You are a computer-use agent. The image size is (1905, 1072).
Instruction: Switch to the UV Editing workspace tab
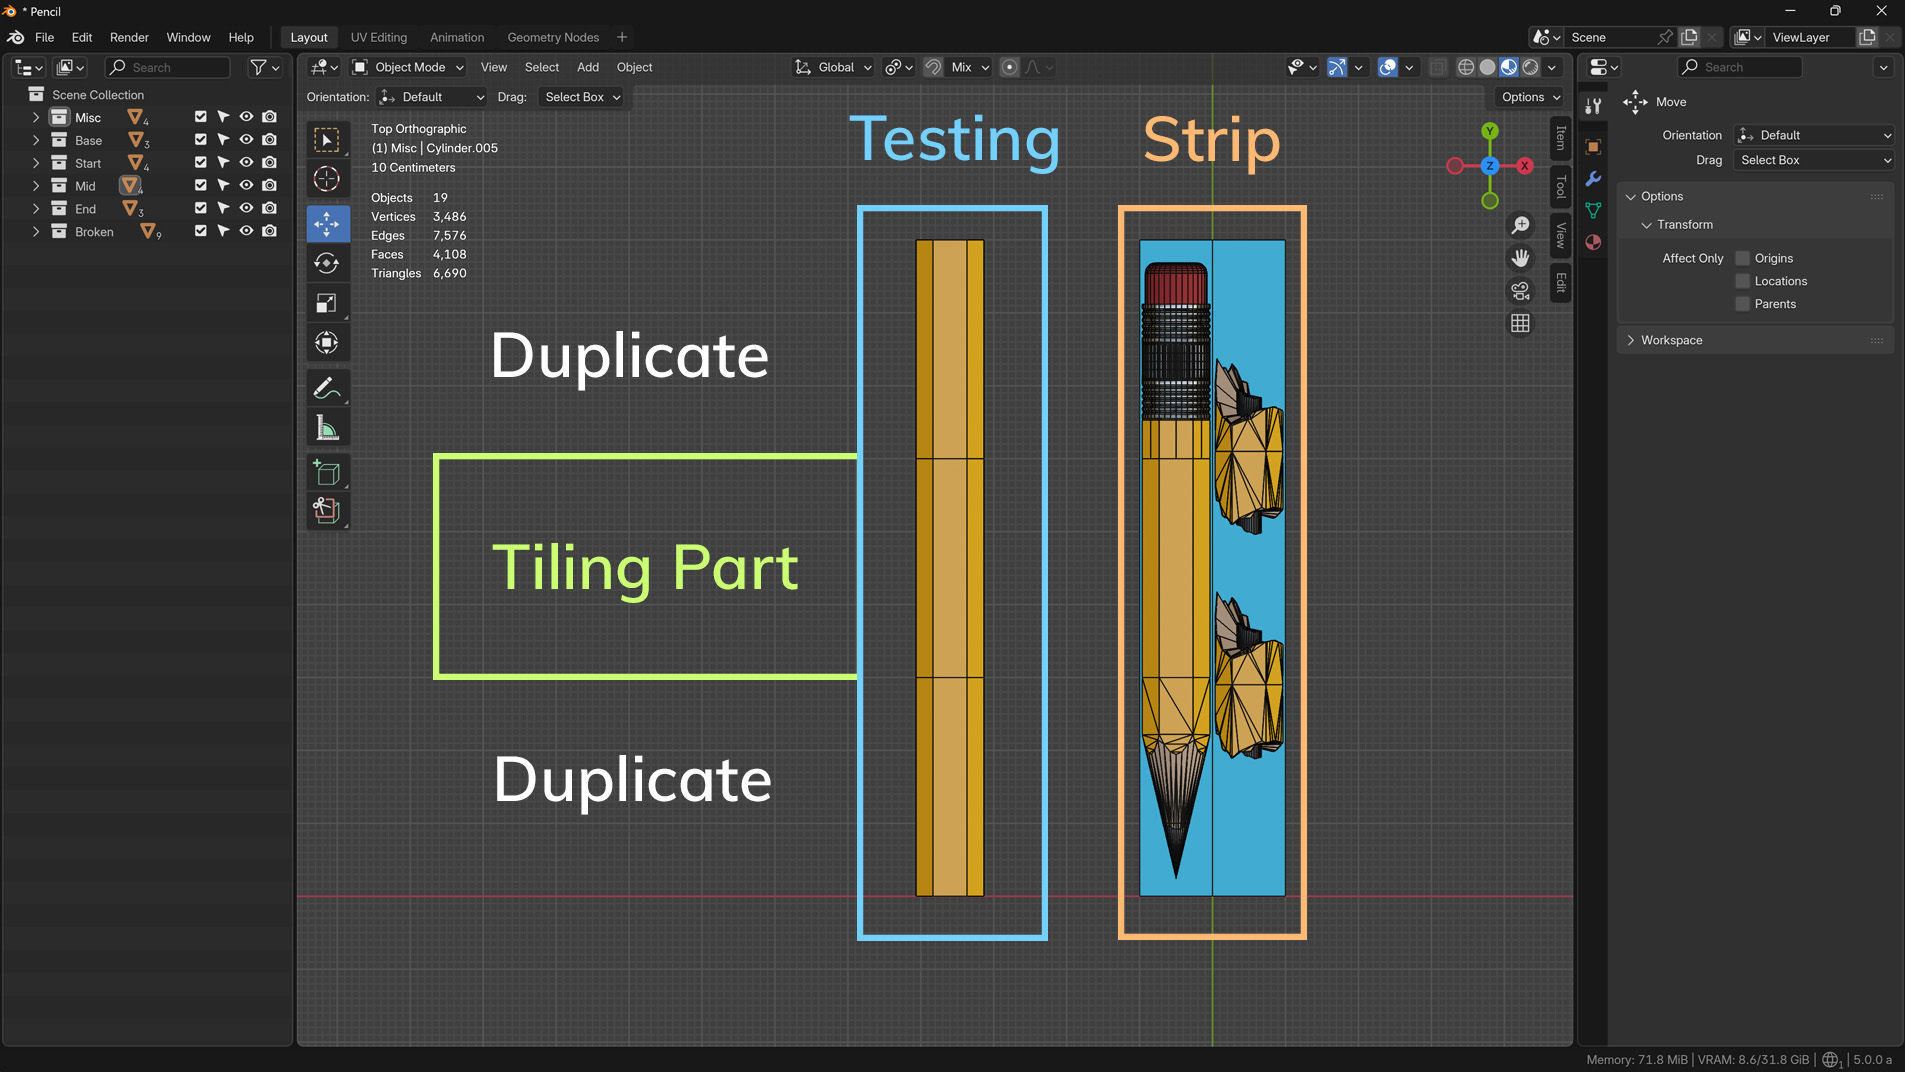(x=378, y=37)
